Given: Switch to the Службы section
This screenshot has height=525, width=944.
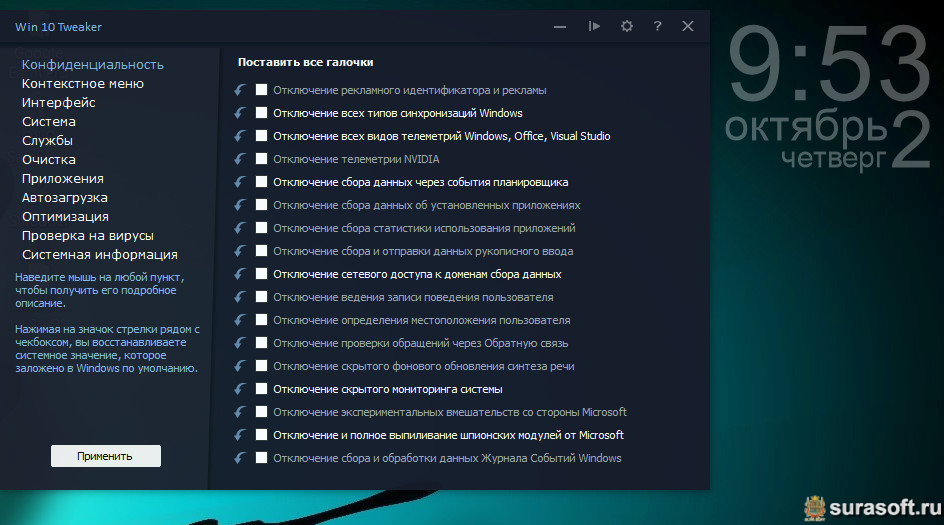Looking at the screenshot, I should [47, 141].
